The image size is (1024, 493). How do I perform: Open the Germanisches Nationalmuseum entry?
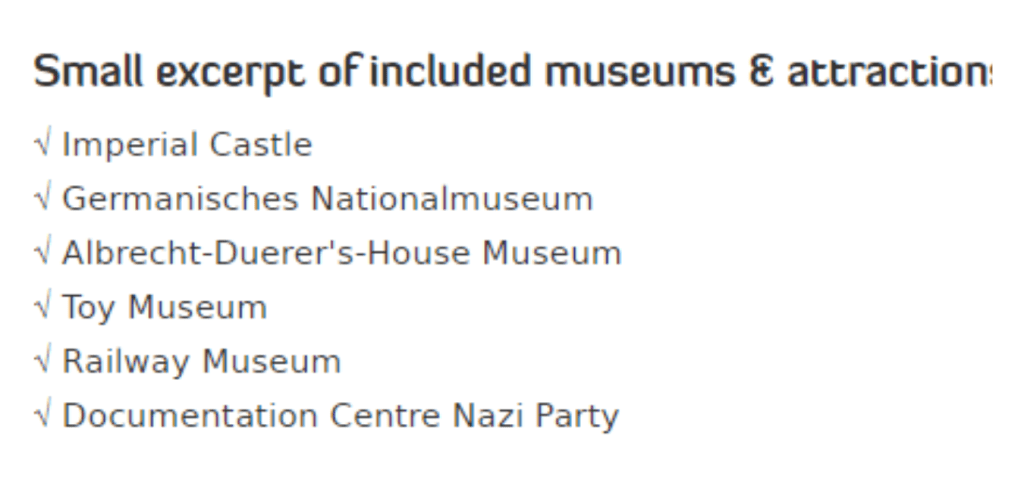pos(327,200)
